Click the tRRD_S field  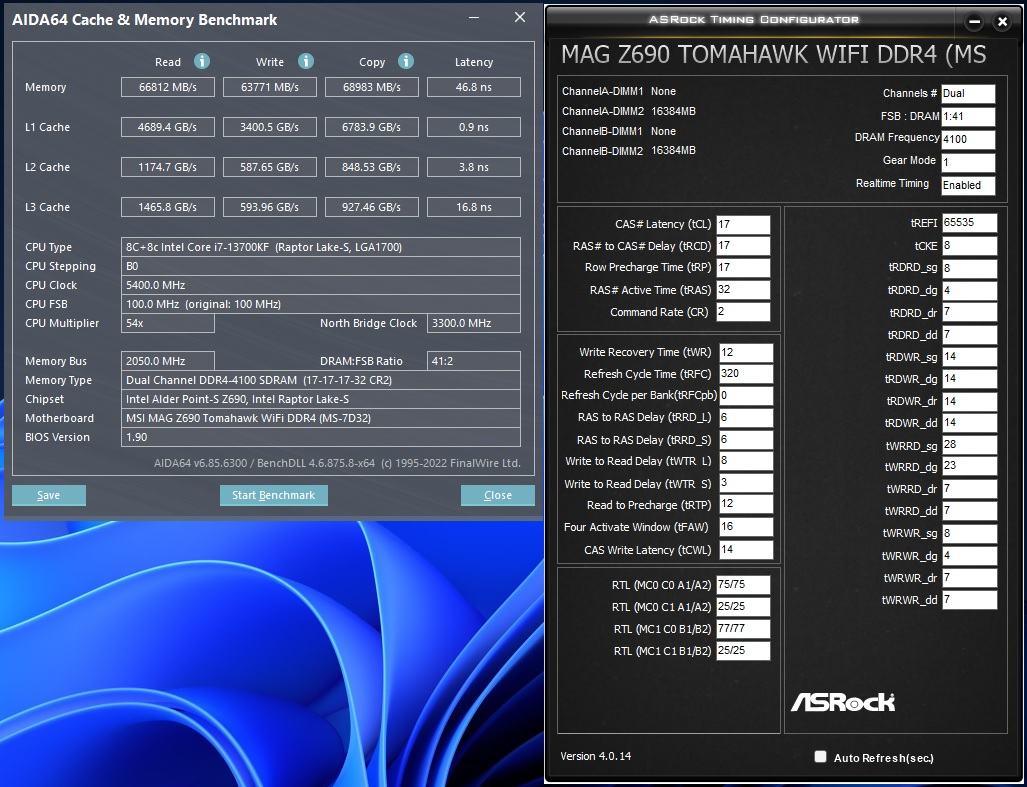click(746, 440)
